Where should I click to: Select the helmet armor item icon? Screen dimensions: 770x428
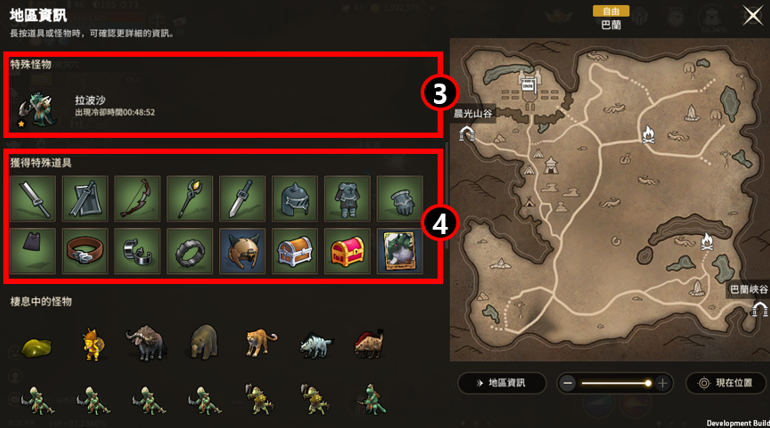click(x=295, y=199)
